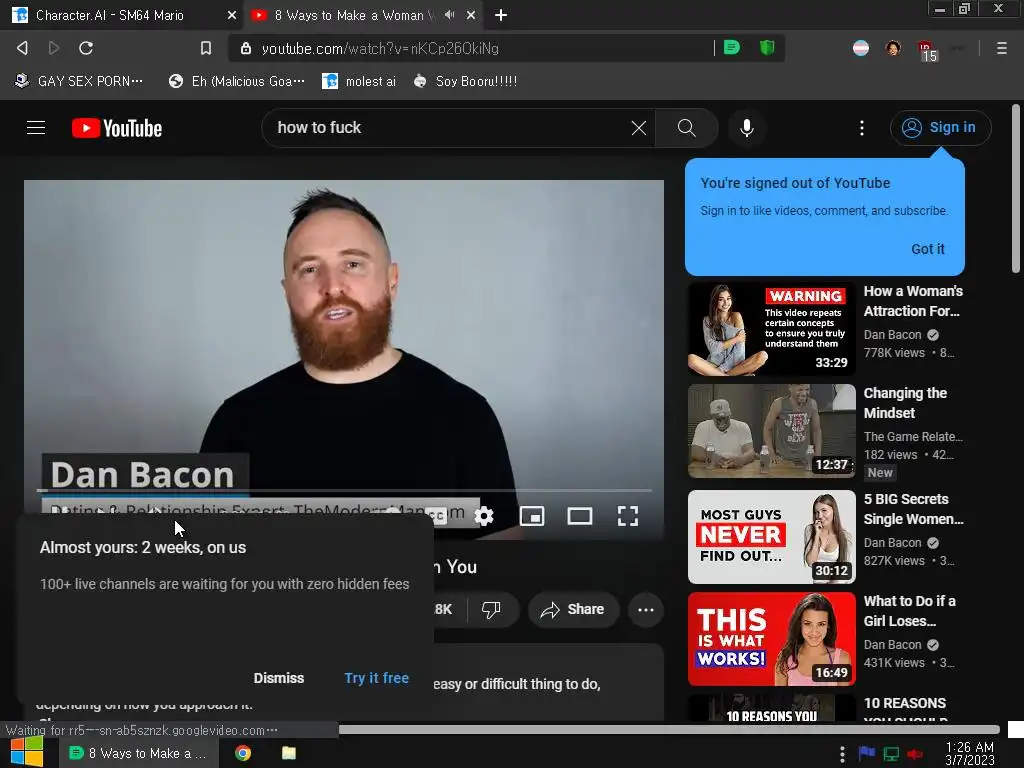Open Chrome from the taskbar
The height and width of the screenshot is (768, 1024).
coord(243,753)
